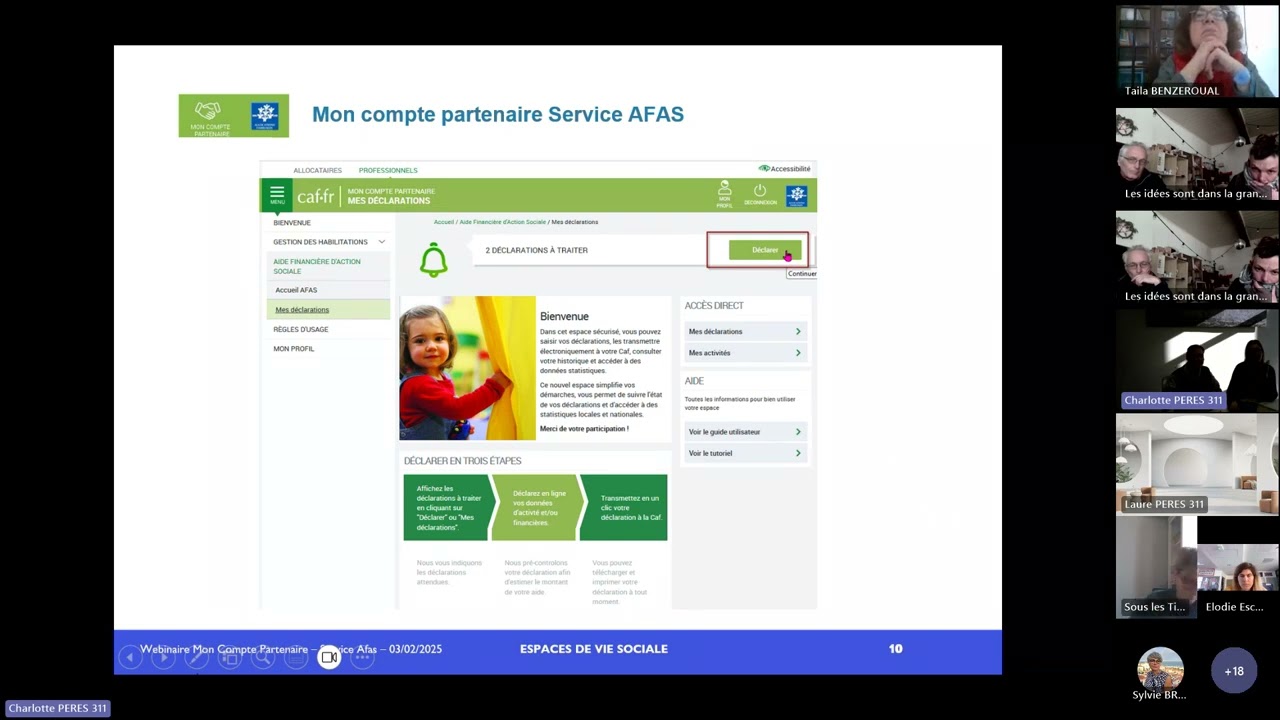
Task: Select Règles d'usage in the side menu
Action: click(x=301, y=329)
